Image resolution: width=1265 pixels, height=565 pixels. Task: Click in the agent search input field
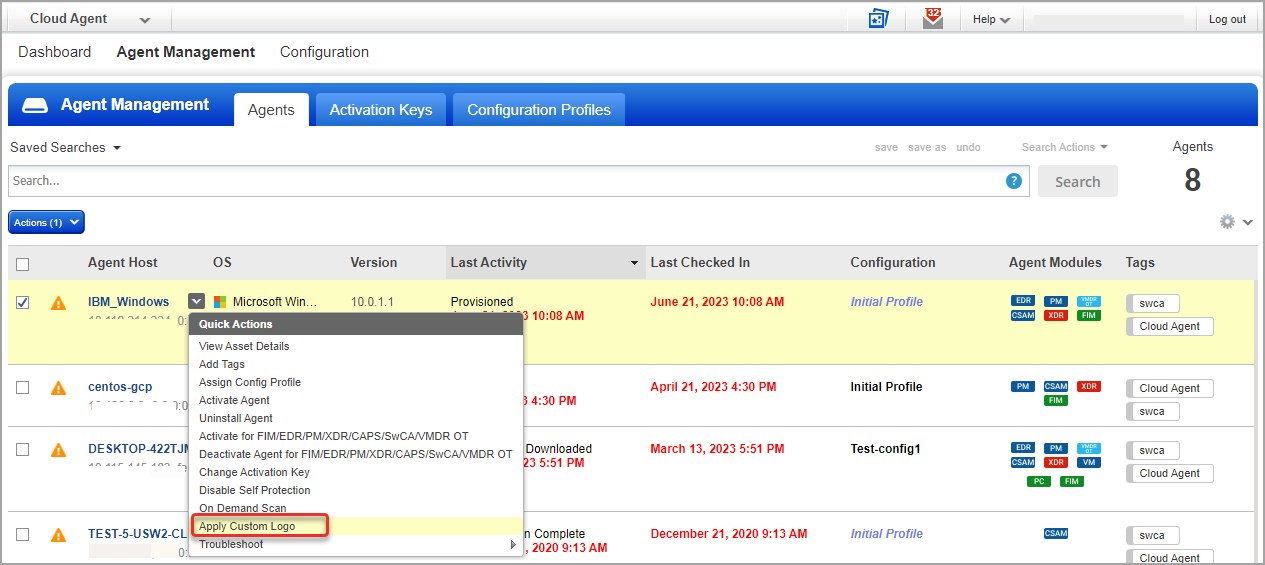(x=500, y=181)
